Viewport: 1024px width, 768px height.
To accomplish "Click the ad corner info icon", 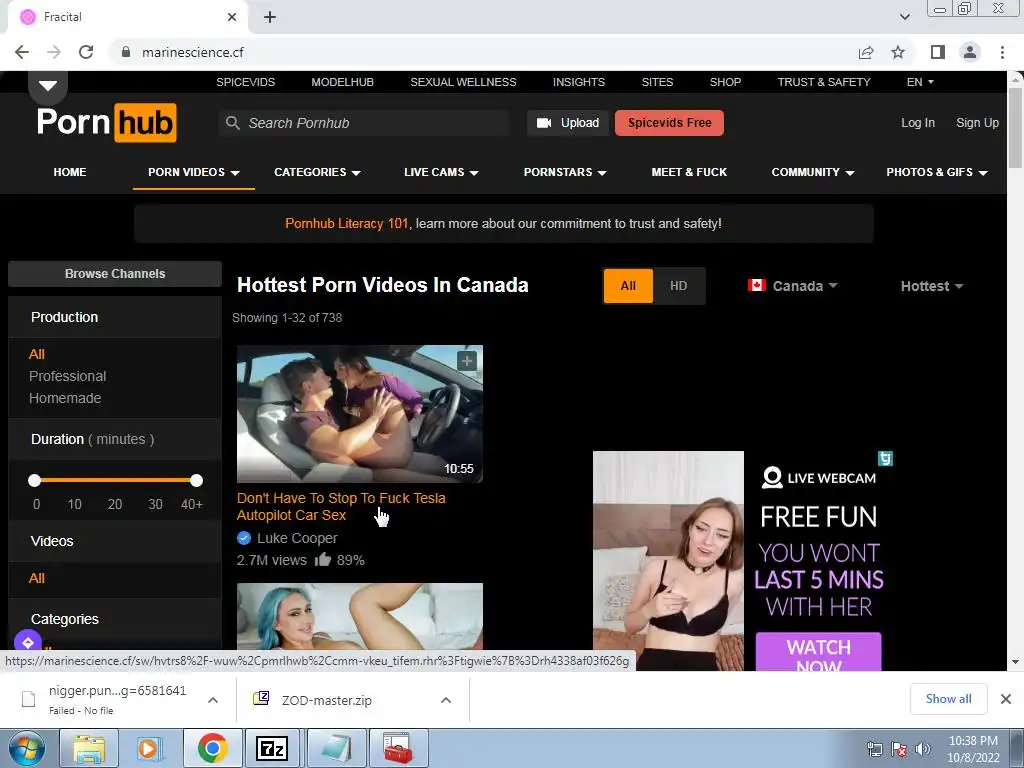I will click(x=885, y=458).
